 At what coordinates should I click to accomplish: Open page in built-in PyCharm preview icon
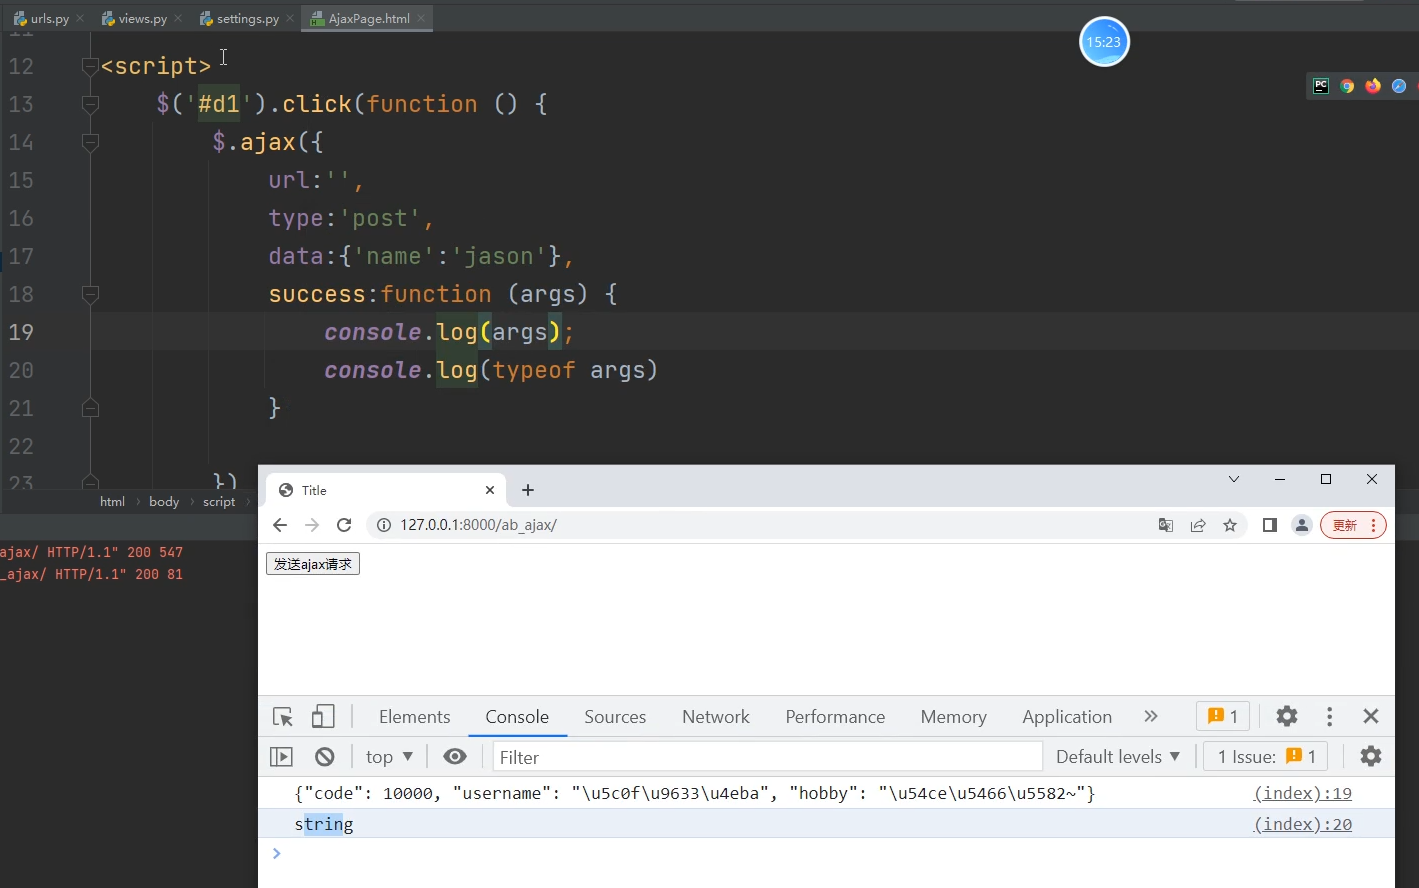pos(1321,86)
